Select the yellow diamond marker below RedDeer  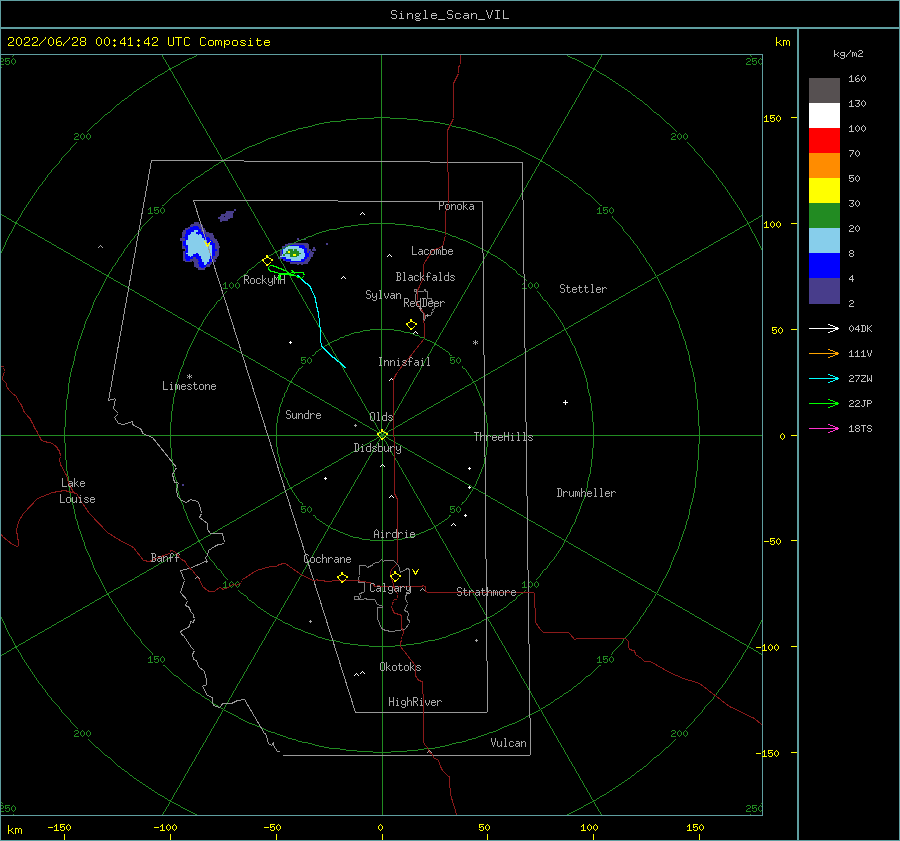(411, 324)
